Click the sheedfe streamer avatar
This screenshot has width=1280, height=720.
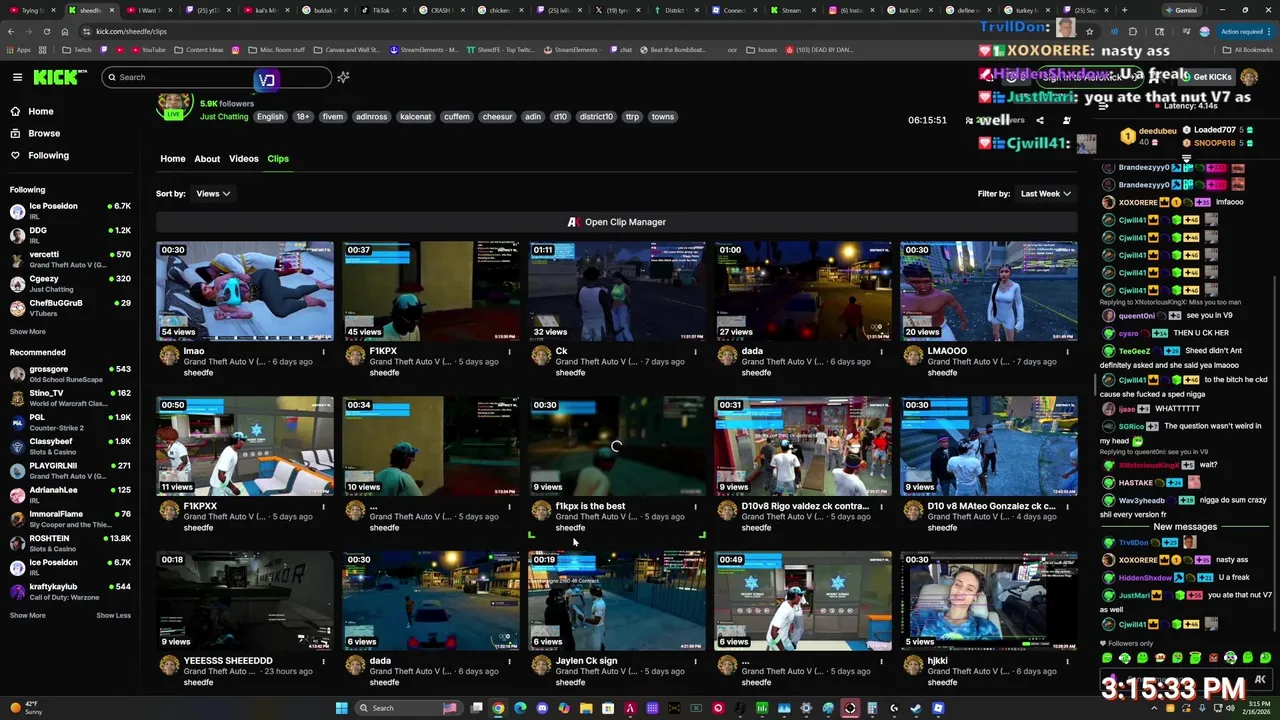[174, 106]
